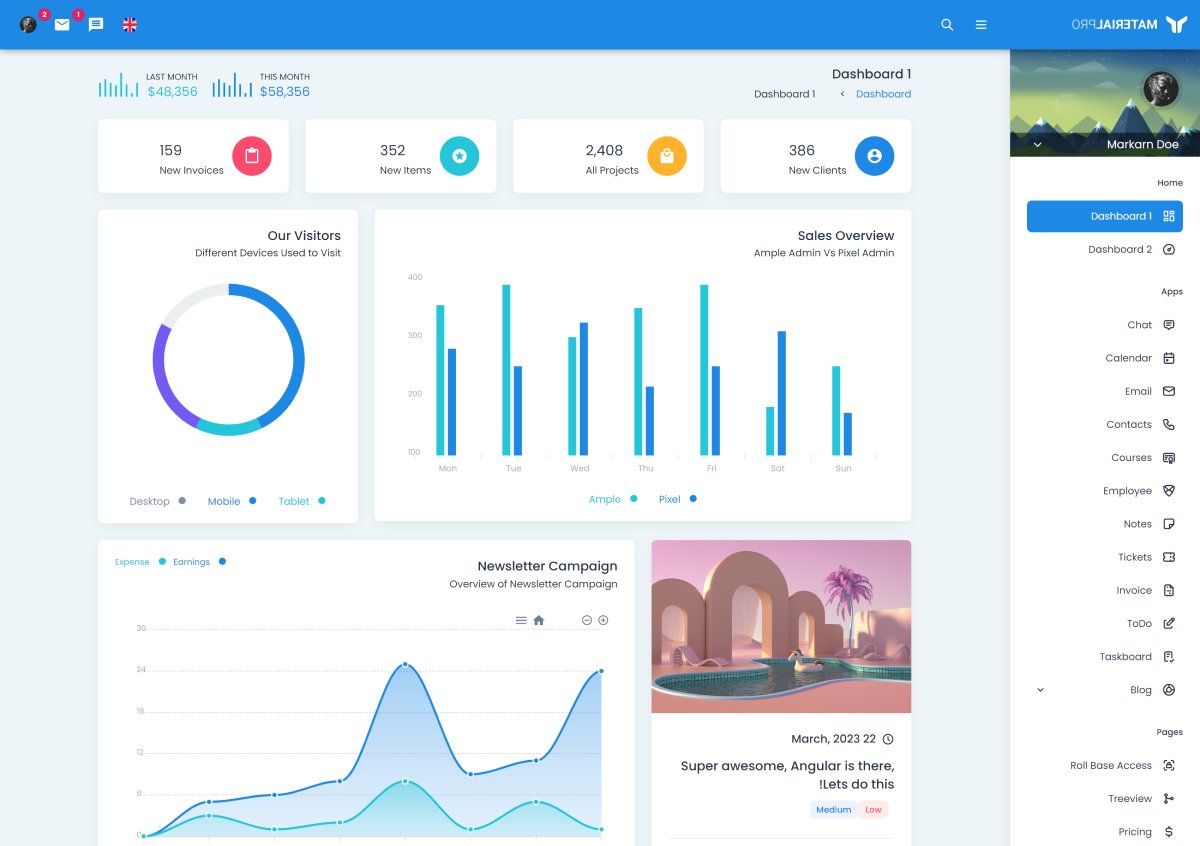
Task: Click the search magnifier icon in header
Action: point(947,25)
